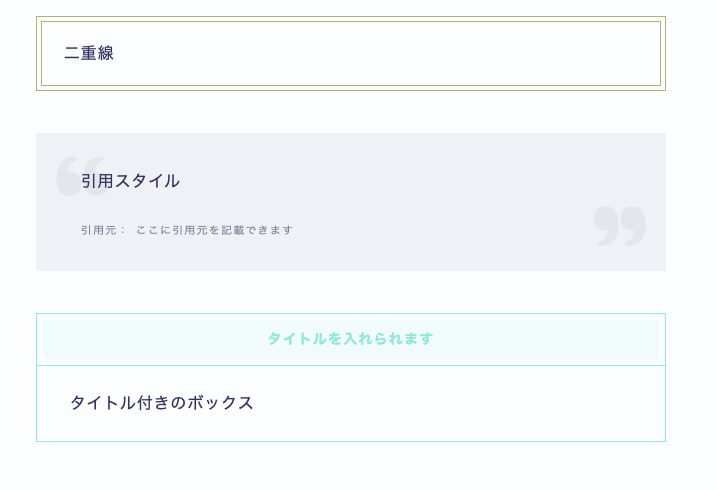Click the closing quotation mark icon
Screen dimensions: 717x490
pyautogui.click(x=620, y=226)
